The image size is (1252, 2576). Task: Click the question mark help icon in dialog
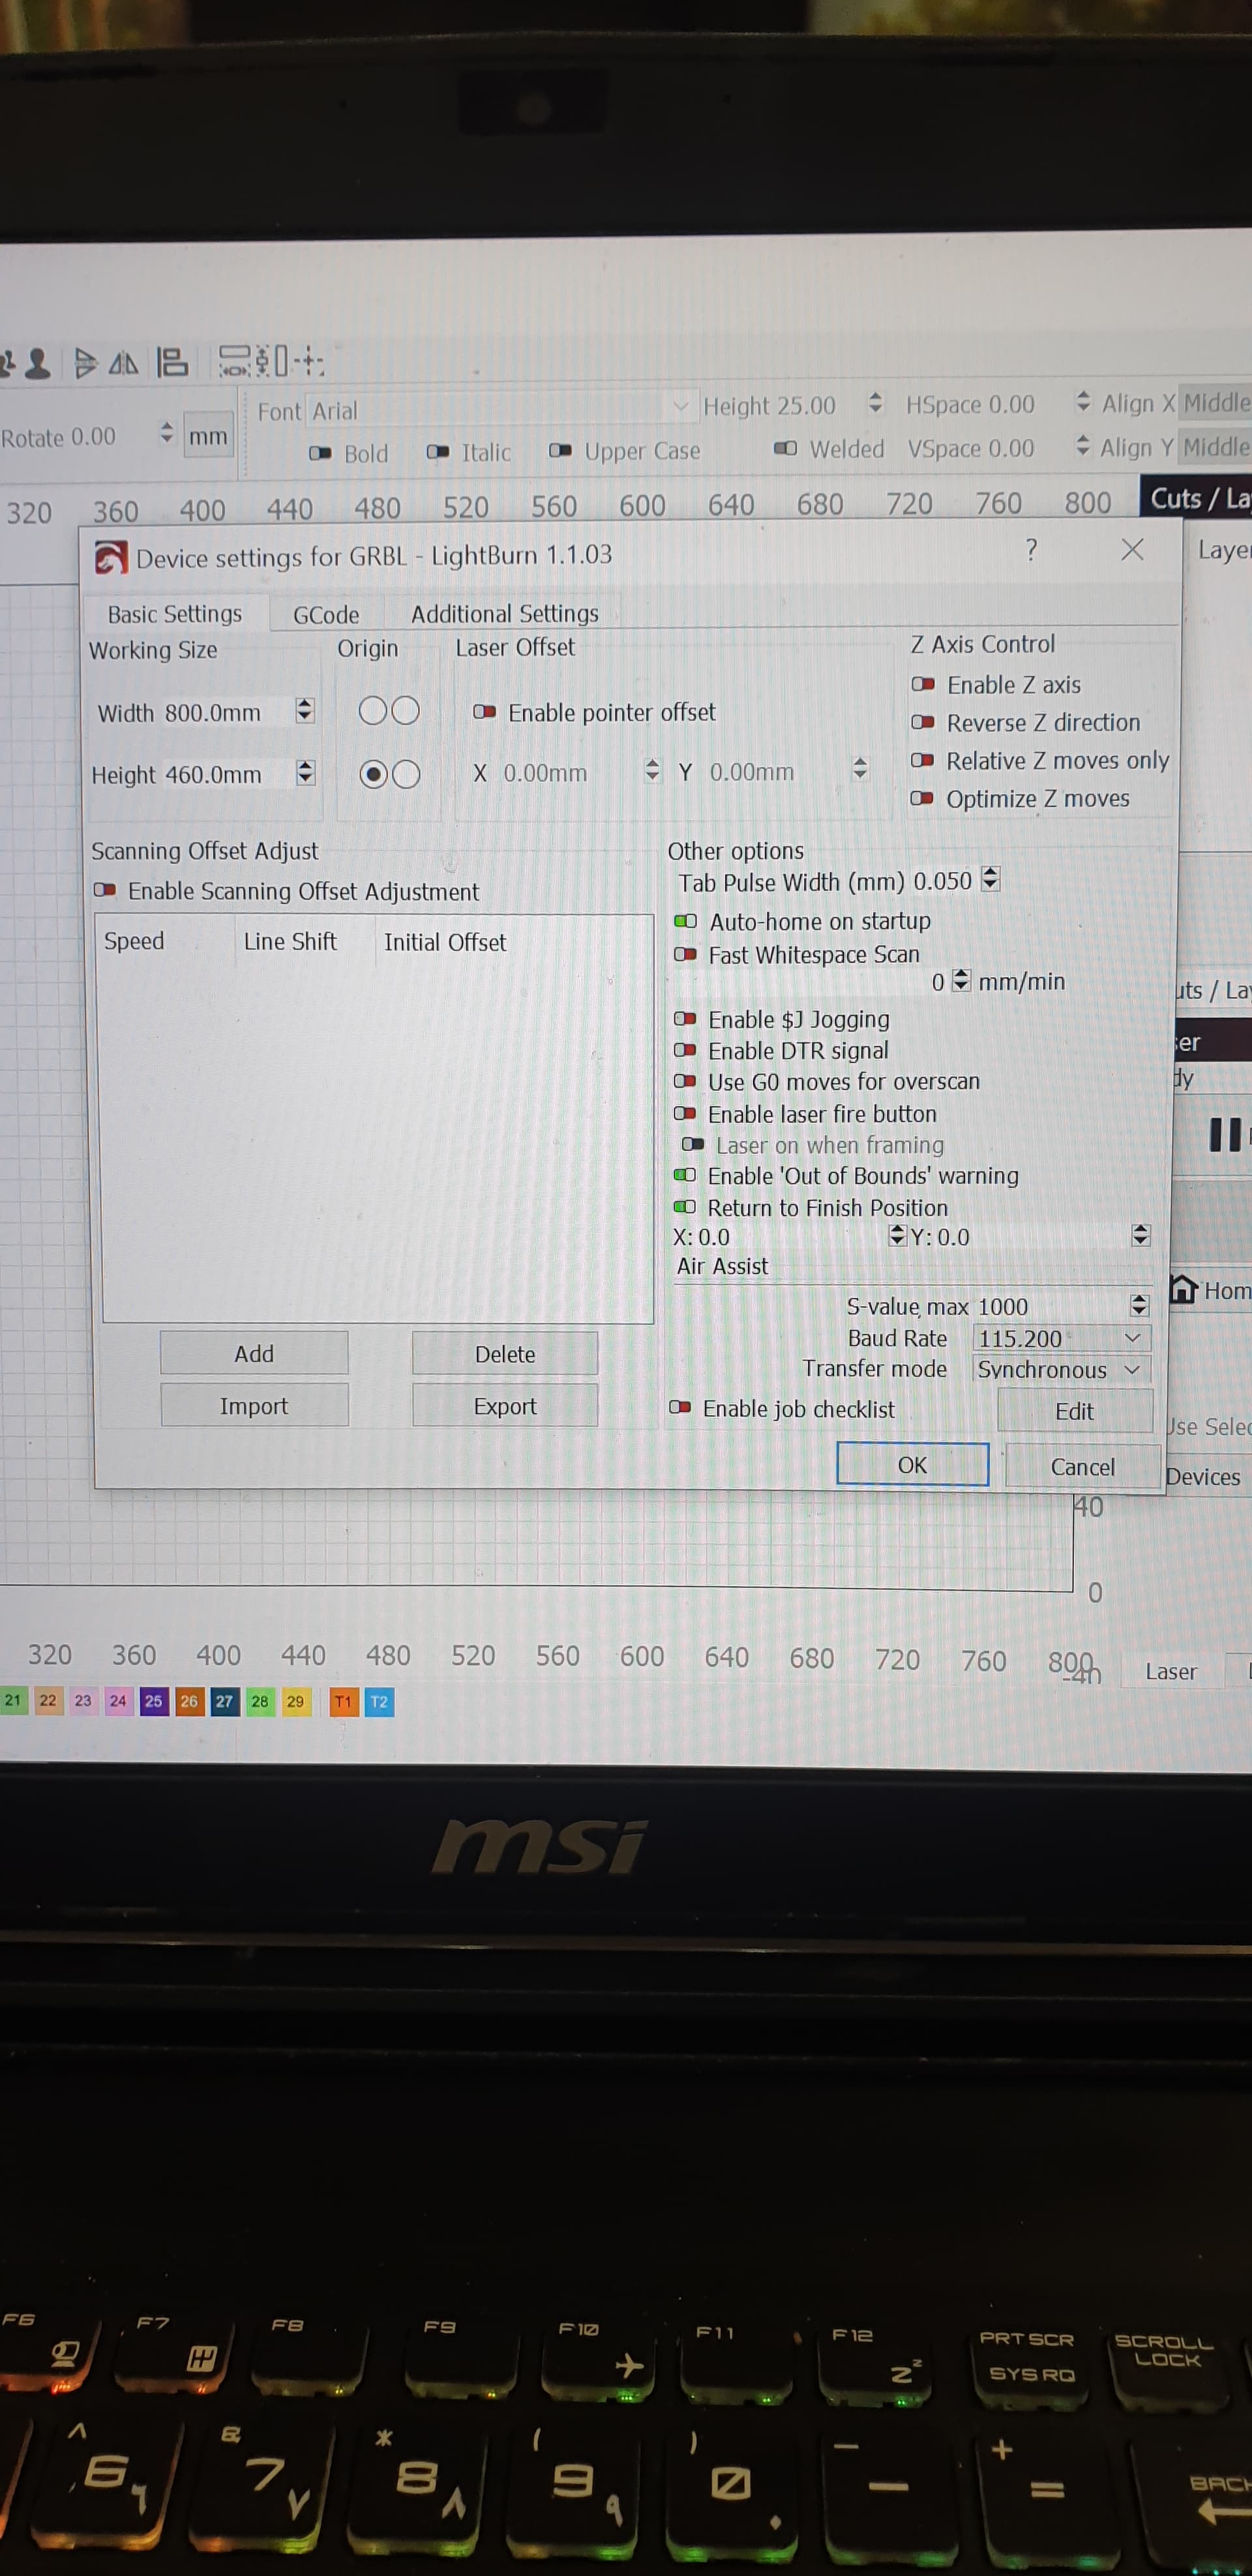(1031, 549)
